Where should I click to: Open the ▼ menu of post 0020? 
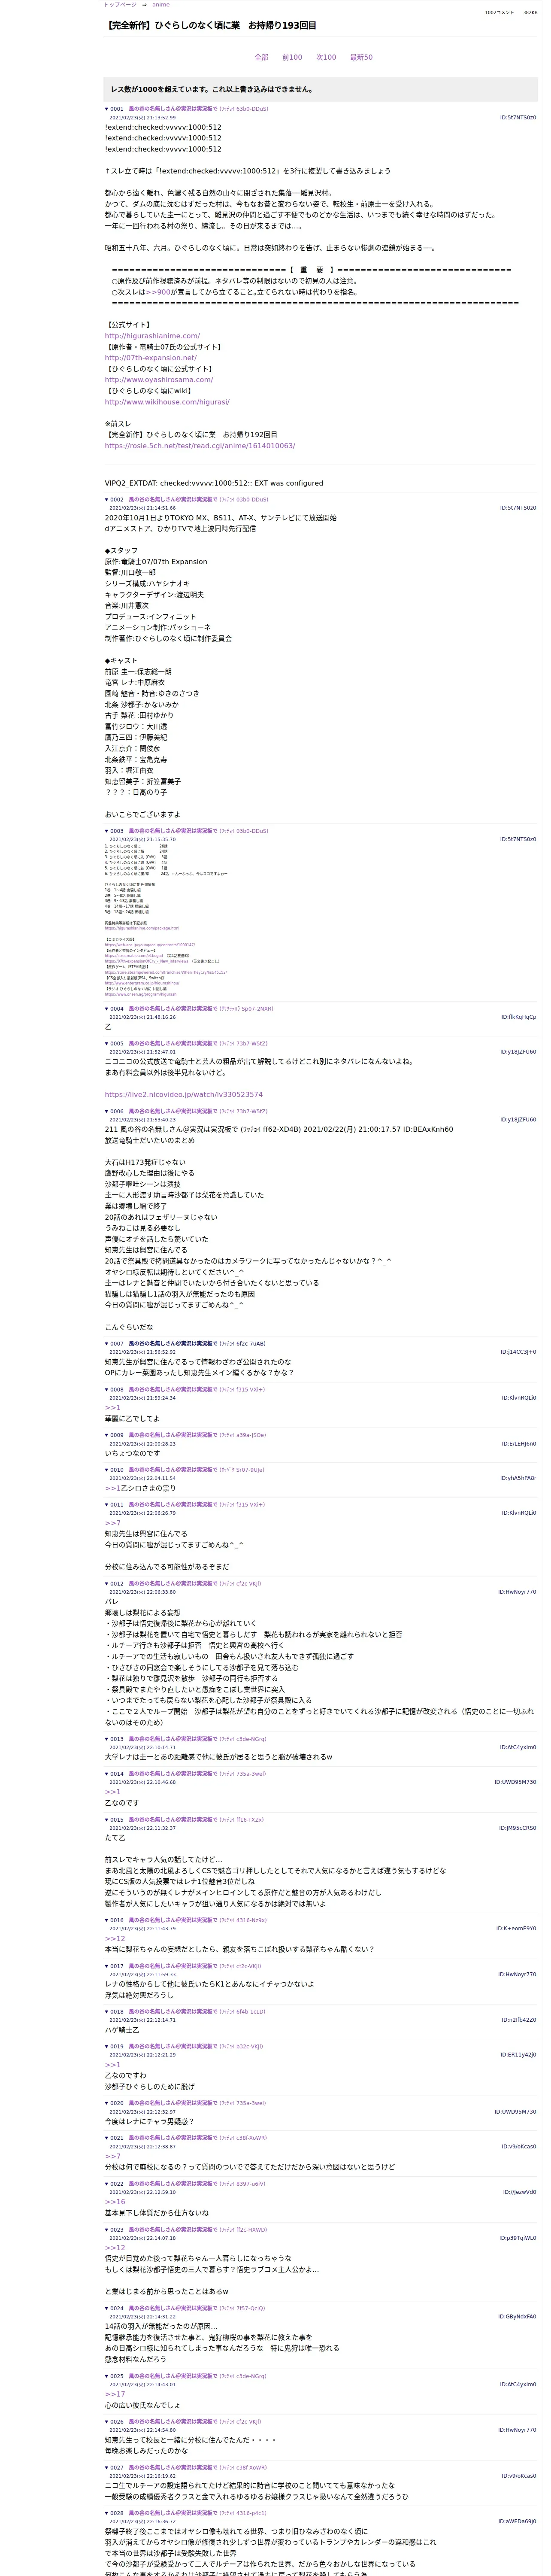tap(107, 2103)
